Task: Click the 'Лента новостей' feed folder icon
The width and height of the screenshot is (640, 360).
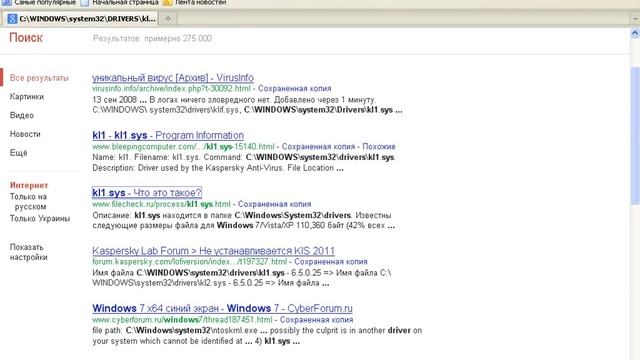Action: coord(167,2)
